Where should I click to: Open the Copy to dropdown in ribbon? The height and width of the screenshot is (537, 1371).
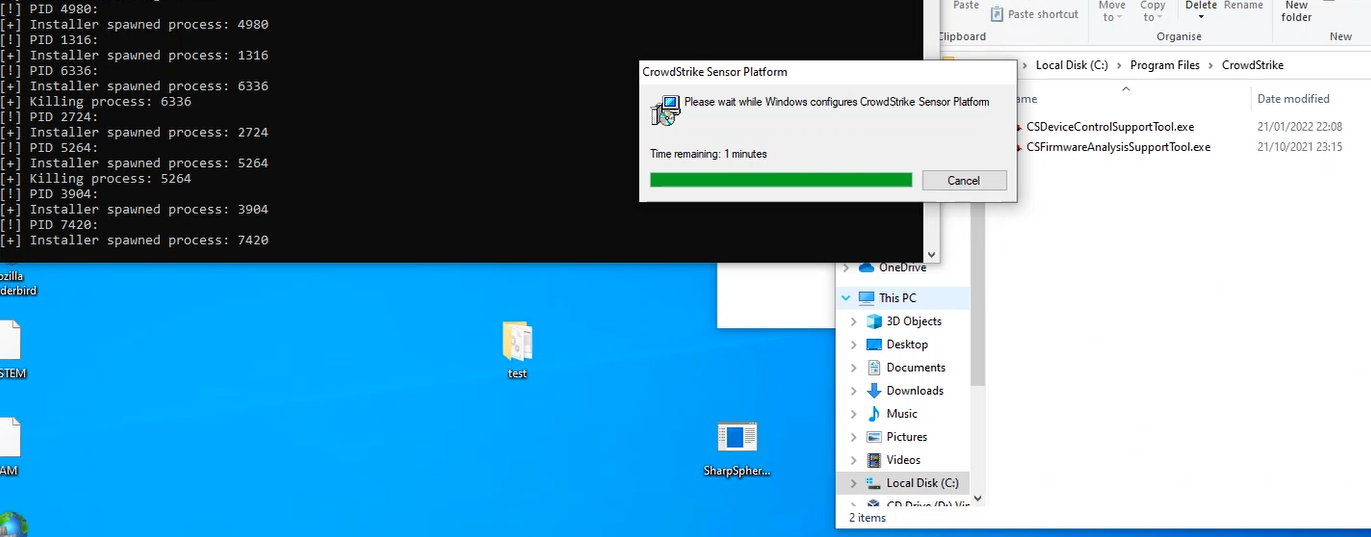1153,11
